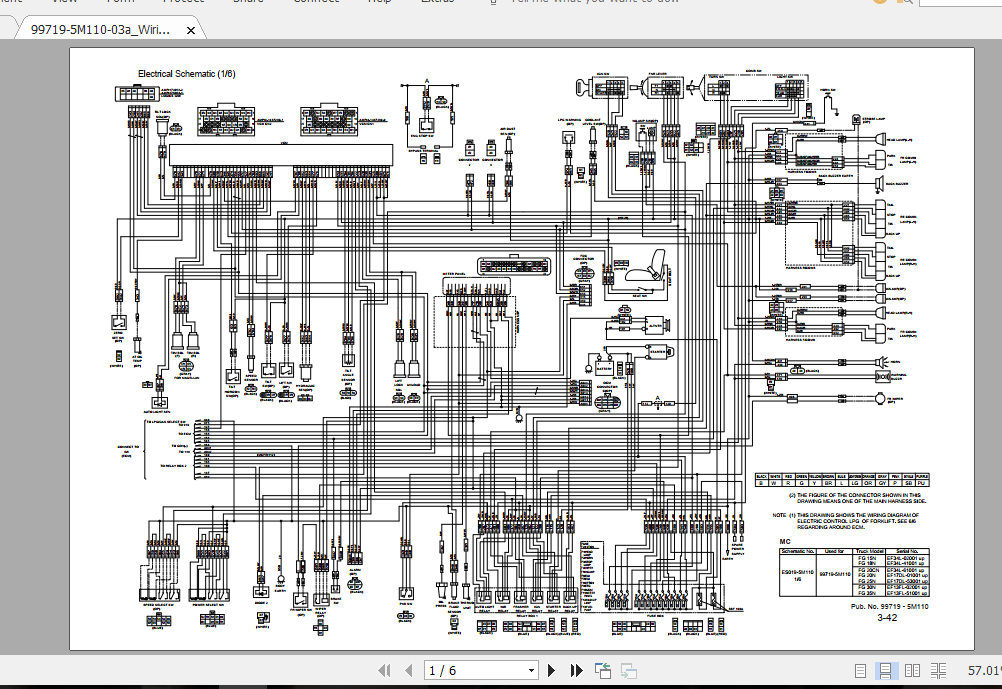The image size is (1002, 689).
Task: Click the next view history icon
Action: click(x=629, y=671)
